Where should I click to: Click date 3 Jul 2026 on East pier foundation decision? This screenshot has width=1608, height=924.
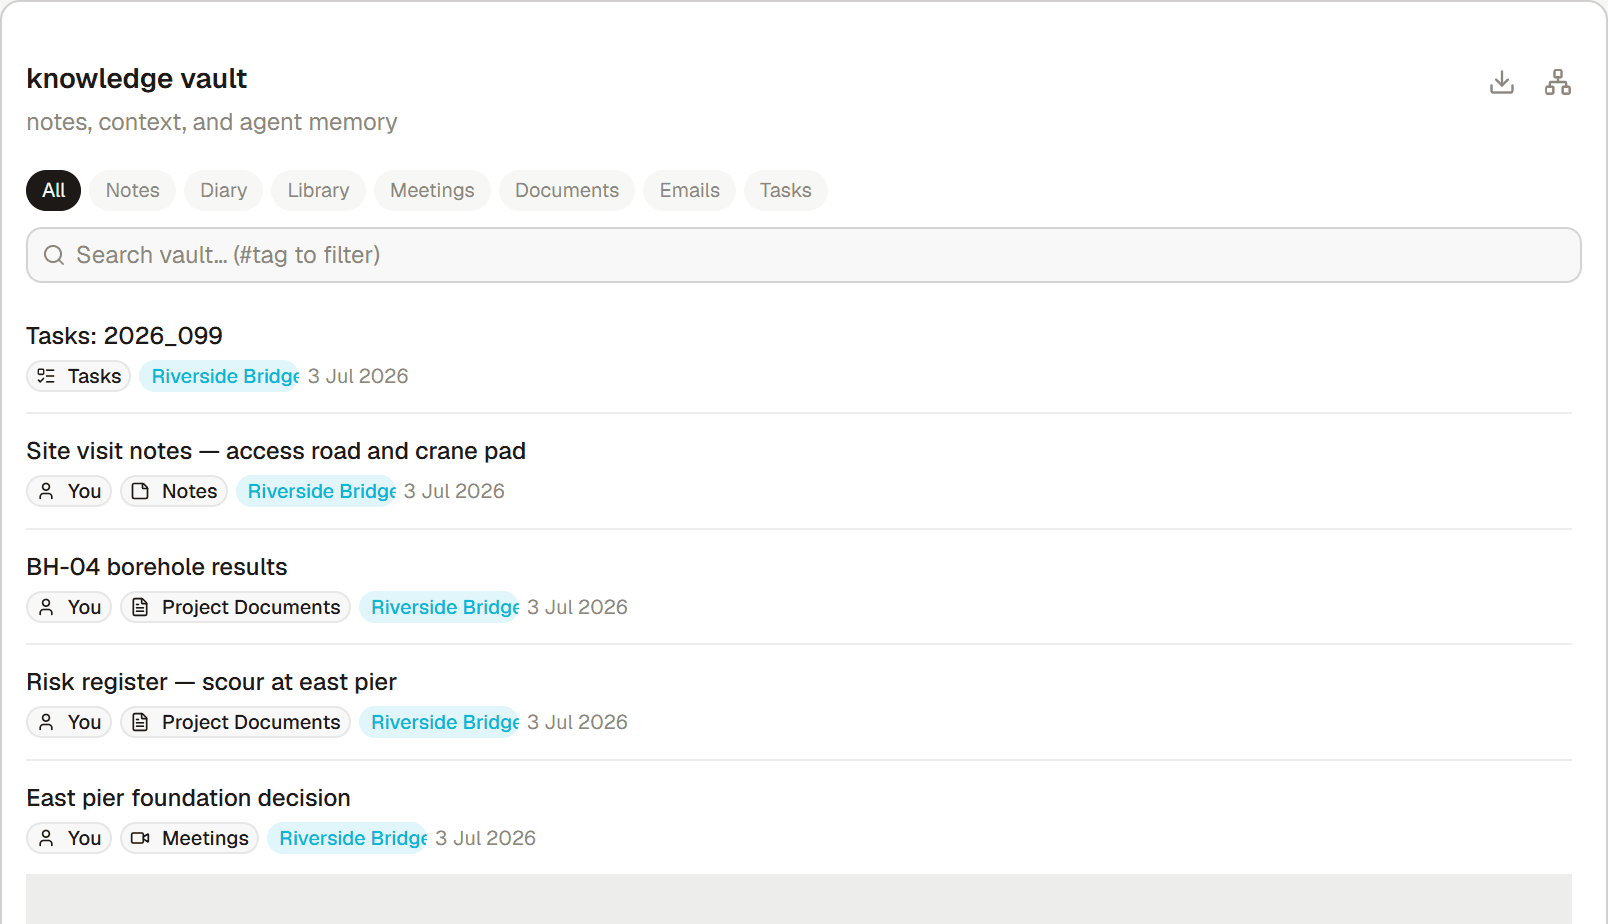[485, 838]
